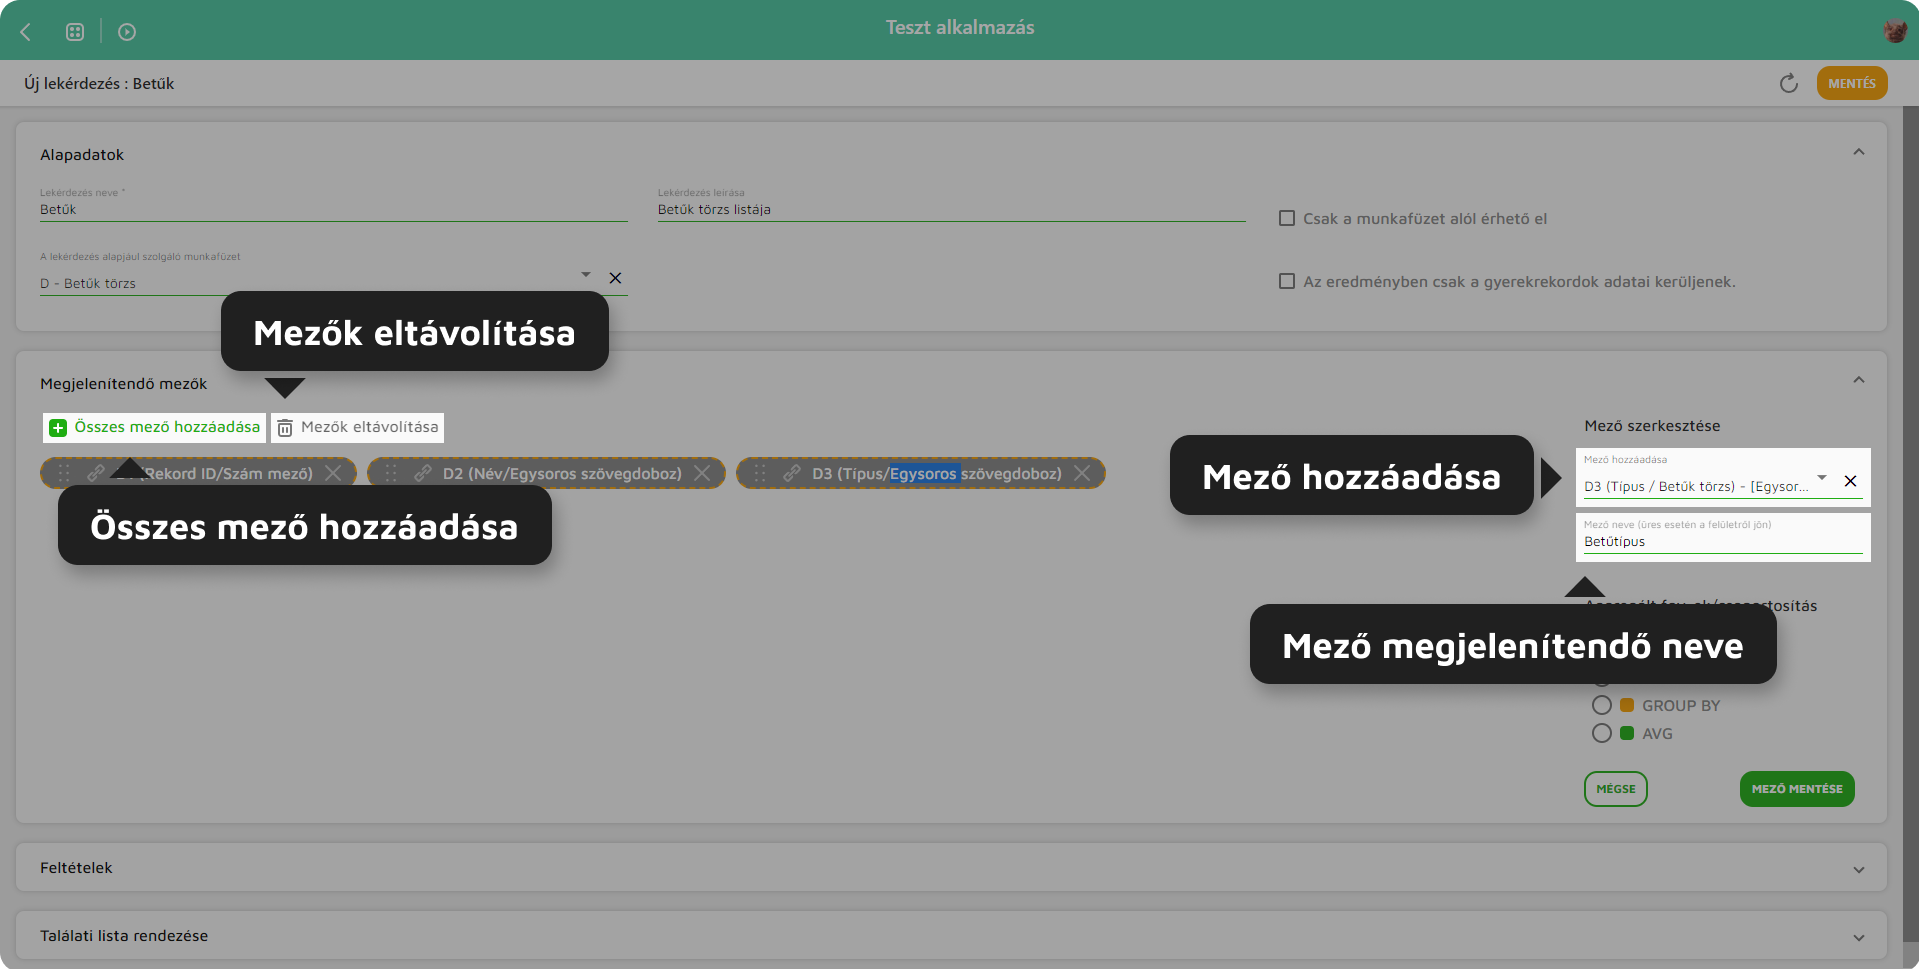The width and height of the screenshot is (1921, 972).
Task: Select the AVG radio button
Action: [1602, 733]
